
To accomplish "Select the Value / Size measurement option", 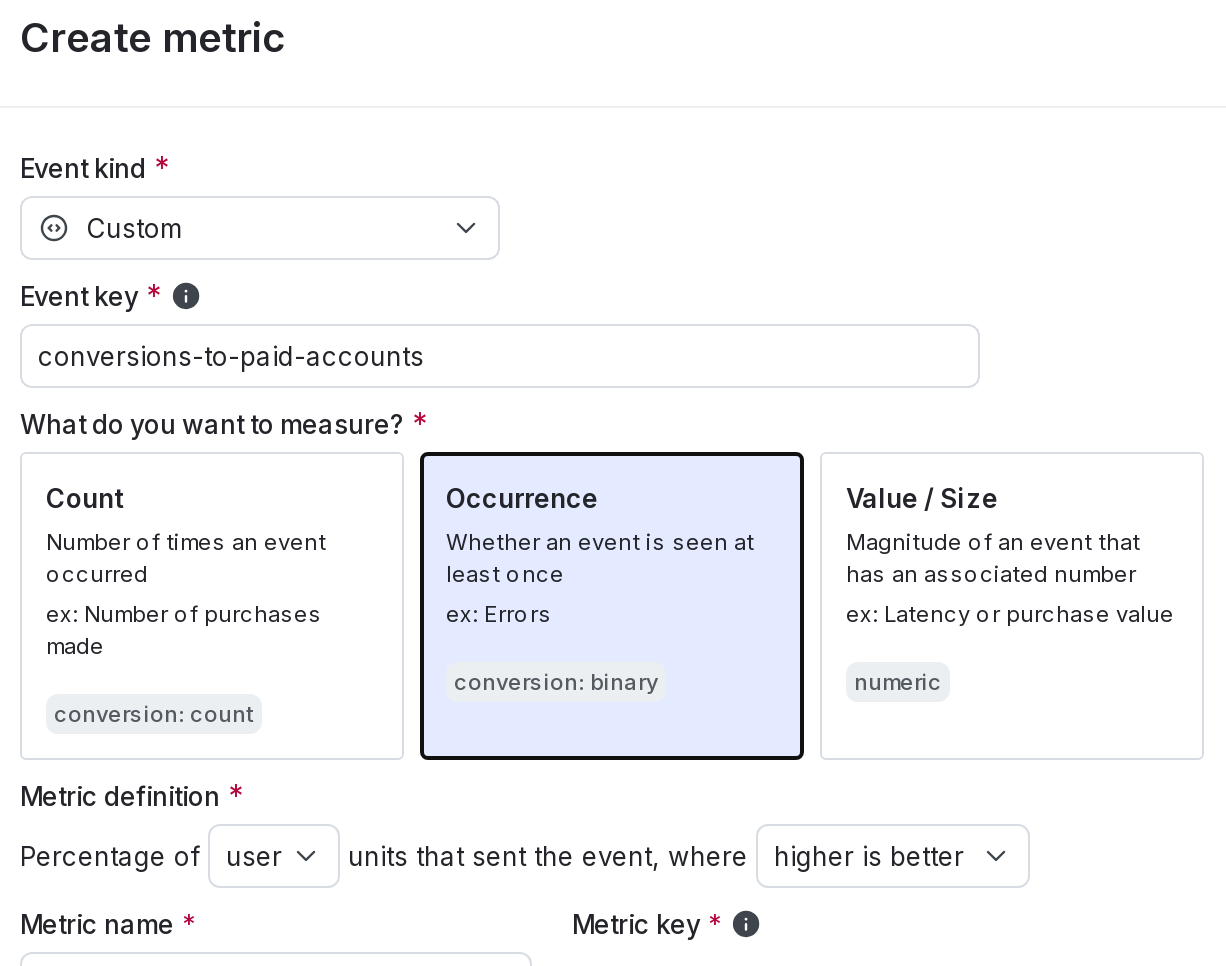I will [x=1011, y=605].
